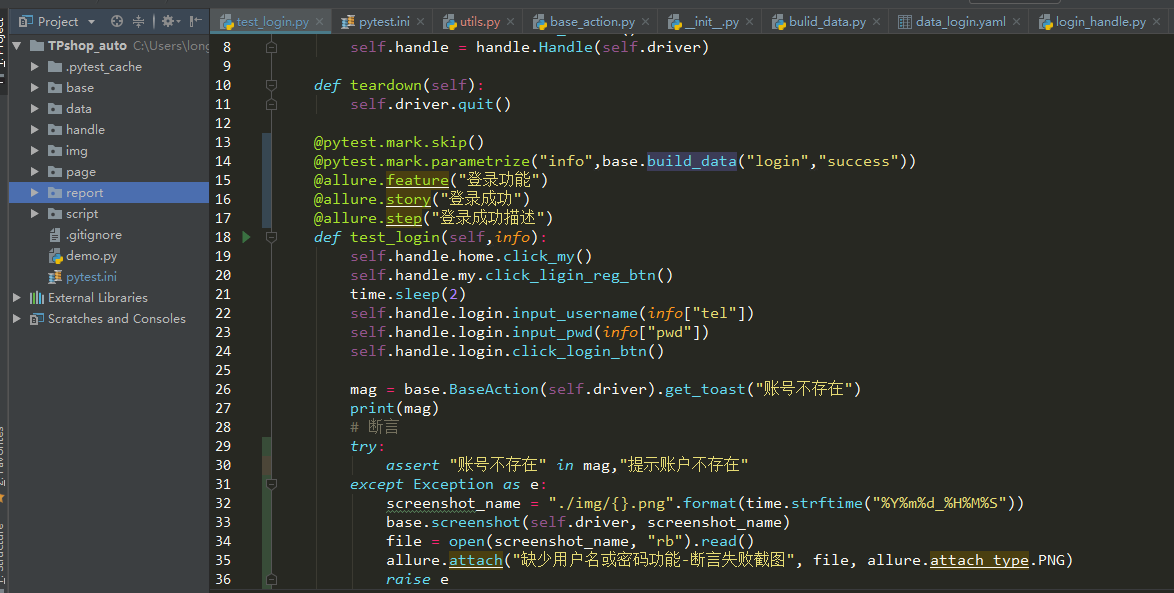
Task: Expand the report folder arrow
Action: (34, 192)
